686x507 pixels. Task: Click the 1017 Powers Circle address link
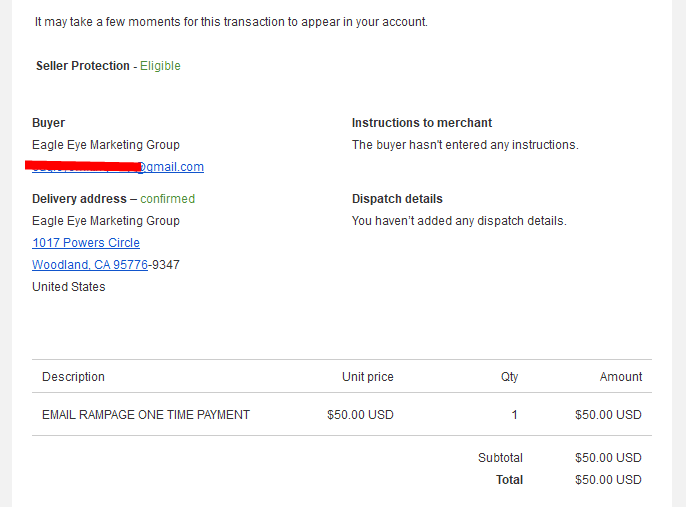(86, 243)
